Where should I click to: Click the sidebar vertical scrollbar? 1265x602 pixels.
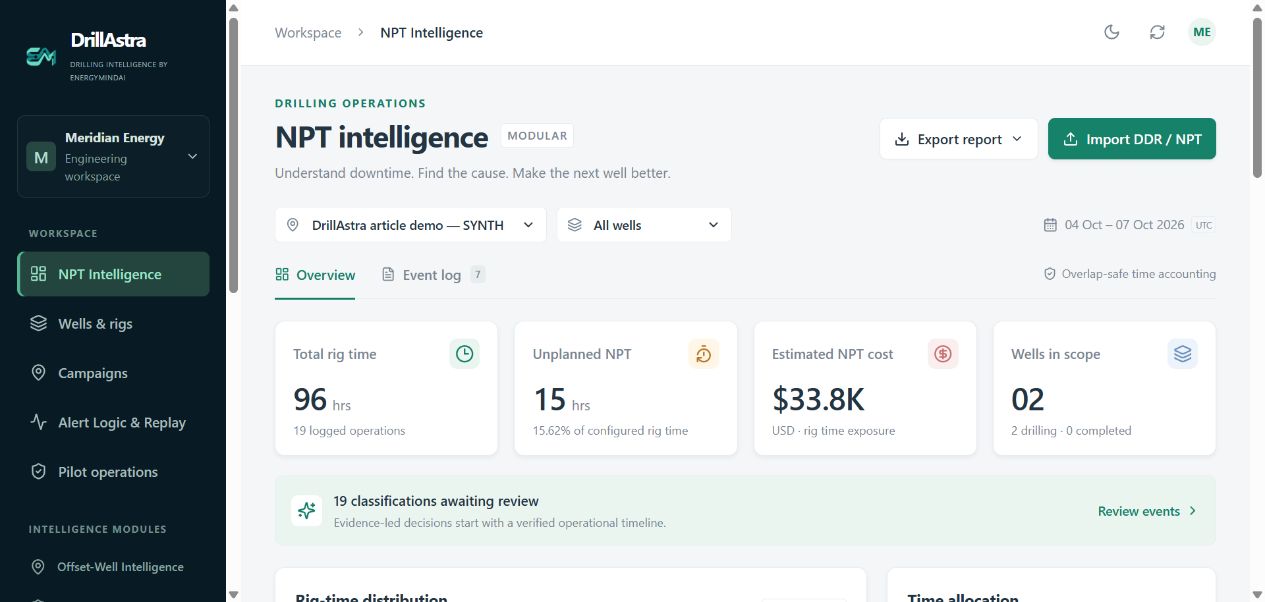(233, 155)
